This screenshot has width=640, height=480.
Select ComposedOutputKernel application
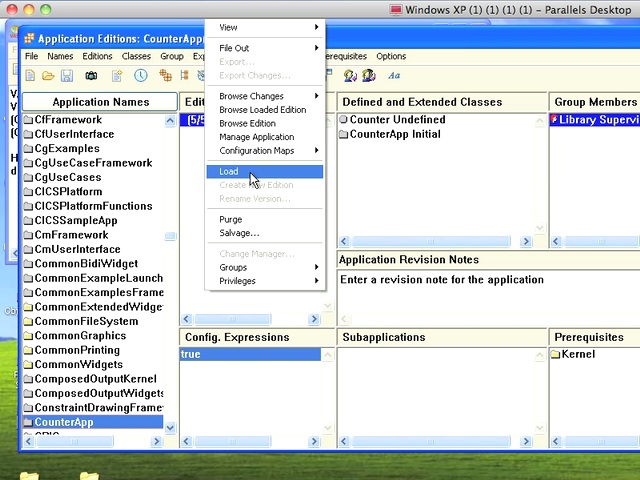[93, 379]
